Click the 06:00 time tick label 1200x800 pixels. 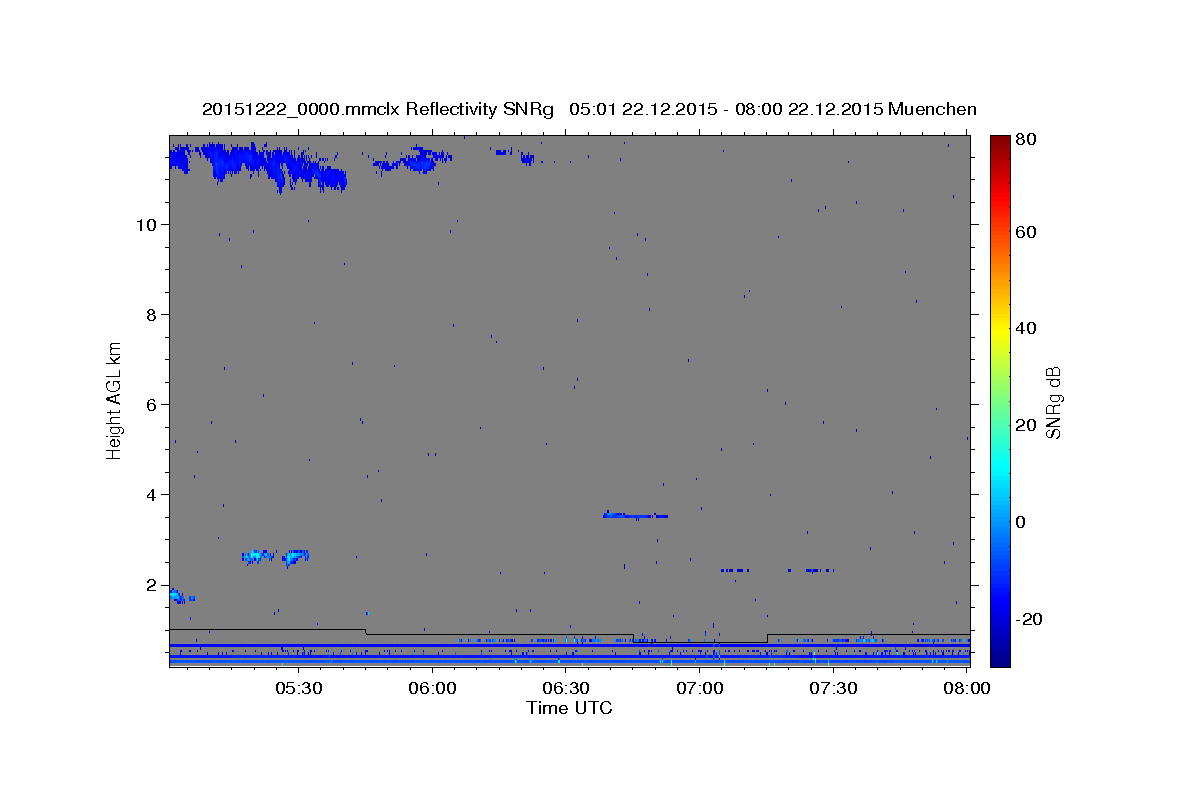point(432,688)
